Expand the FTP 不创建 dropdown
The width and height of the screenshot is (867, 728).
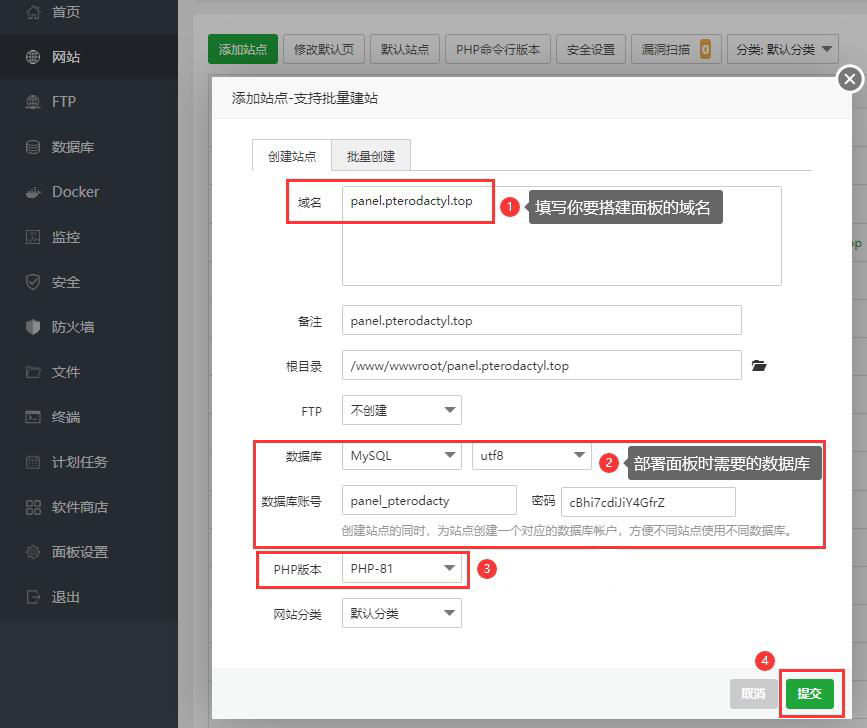(x=401, y=410)
